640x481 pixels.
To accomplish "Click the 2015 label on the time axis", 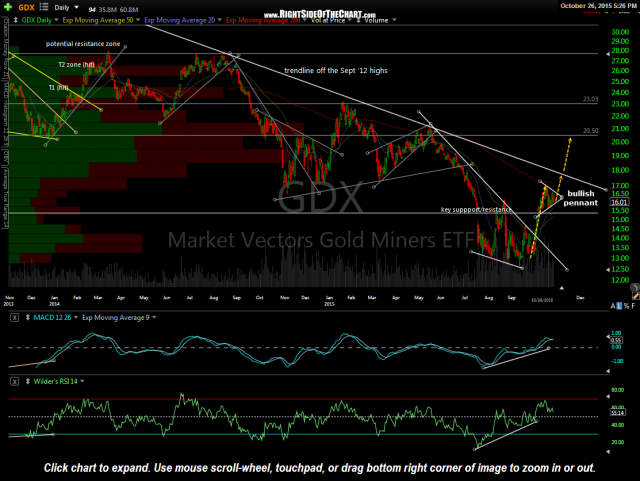I will tap(329, 304).
